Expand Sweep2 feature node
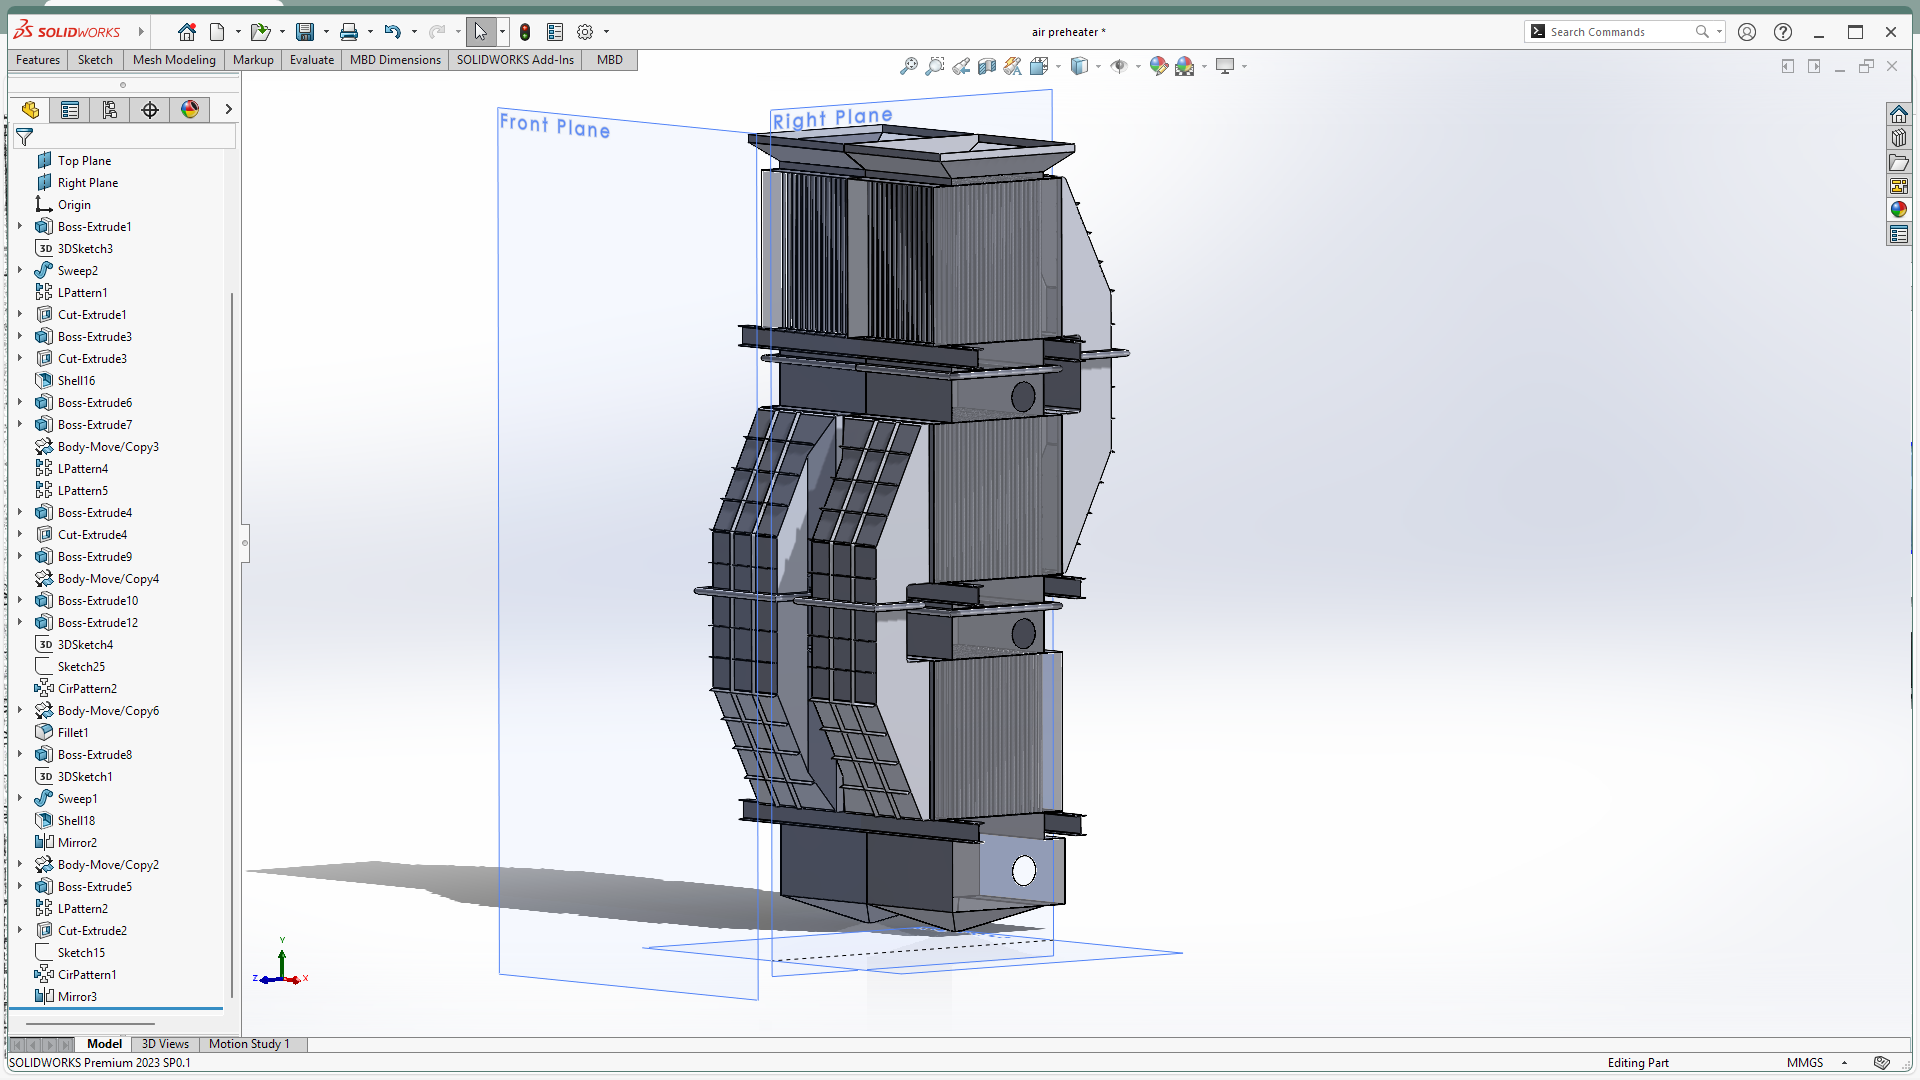Viewport: 1920px width, 1080px height. click(19, 271)
